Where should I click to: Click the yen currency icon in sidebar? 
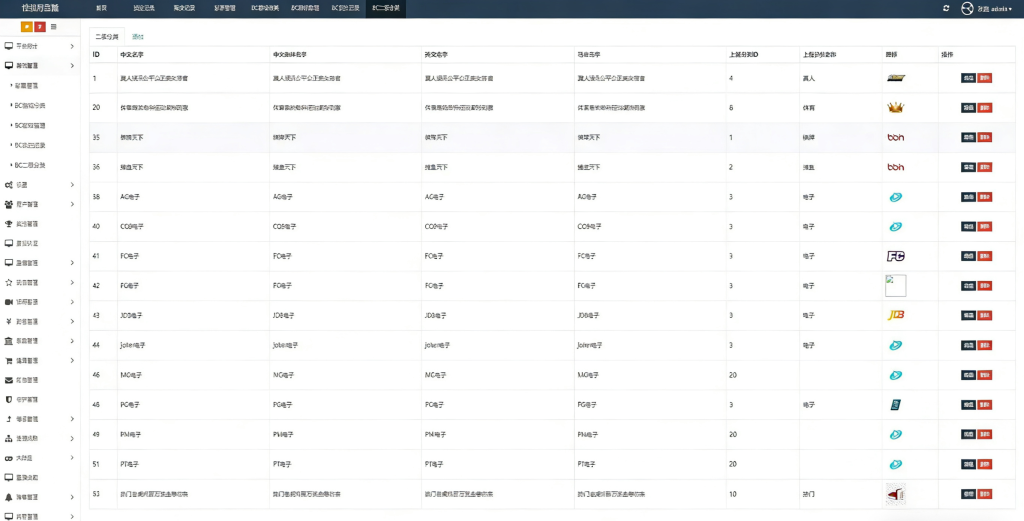(x=8, y=321)
